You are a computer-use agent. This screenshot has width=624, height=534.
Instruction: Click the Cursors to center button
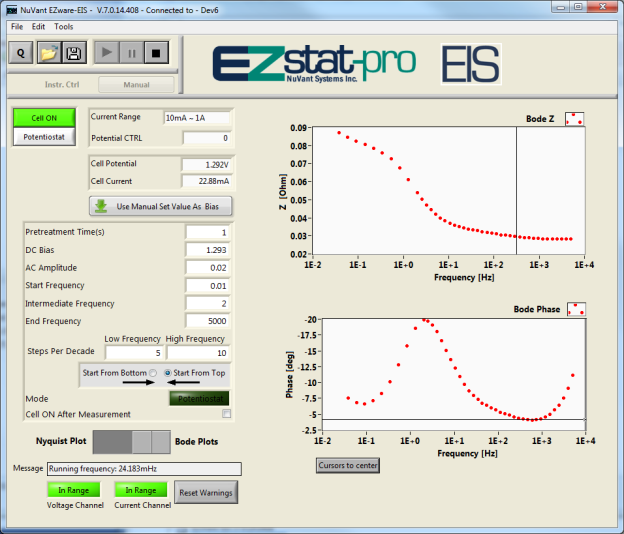pos(348,465)
